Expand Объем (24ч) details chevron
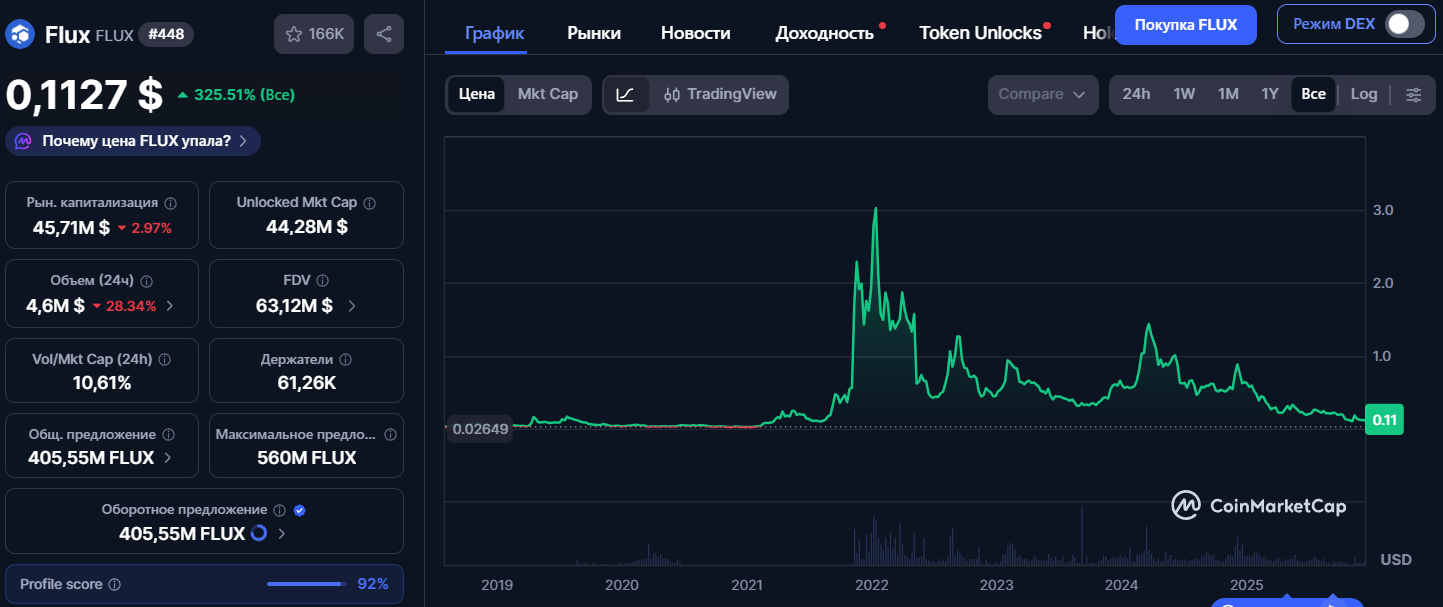 pos(172,306)
